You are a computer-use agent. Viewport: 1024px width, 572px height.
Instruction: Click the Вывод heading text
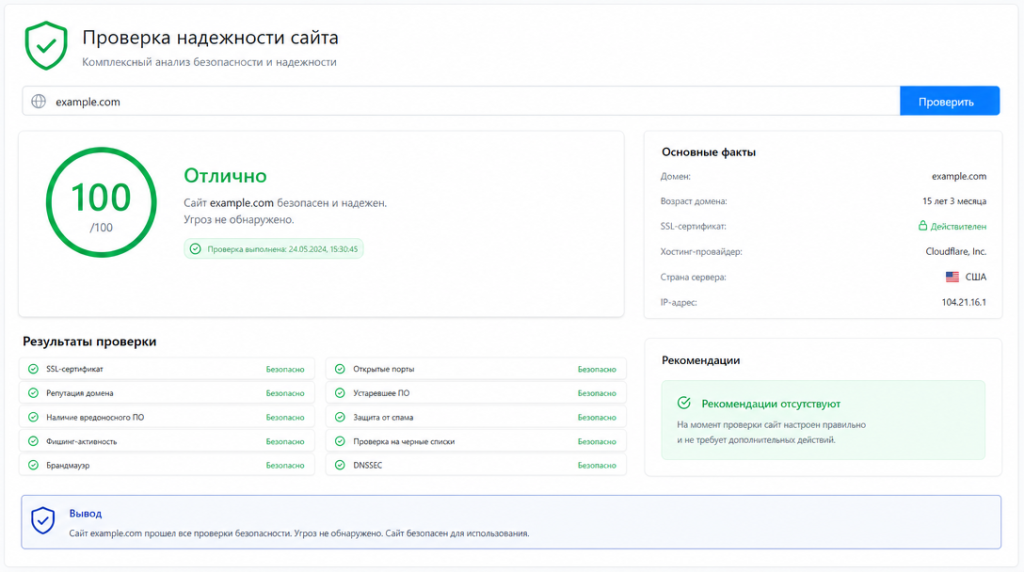(x=86, y=514)
